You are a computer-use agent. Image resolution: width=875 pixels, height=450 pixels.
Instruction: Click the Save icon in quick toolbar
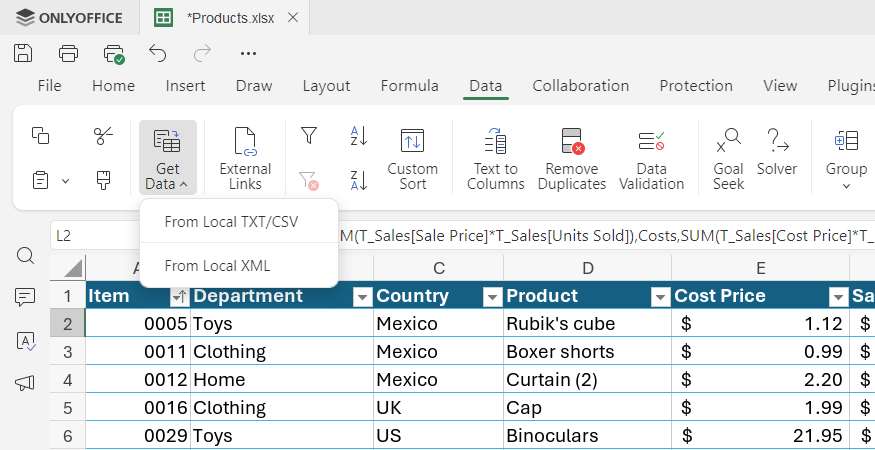(23, 53)
